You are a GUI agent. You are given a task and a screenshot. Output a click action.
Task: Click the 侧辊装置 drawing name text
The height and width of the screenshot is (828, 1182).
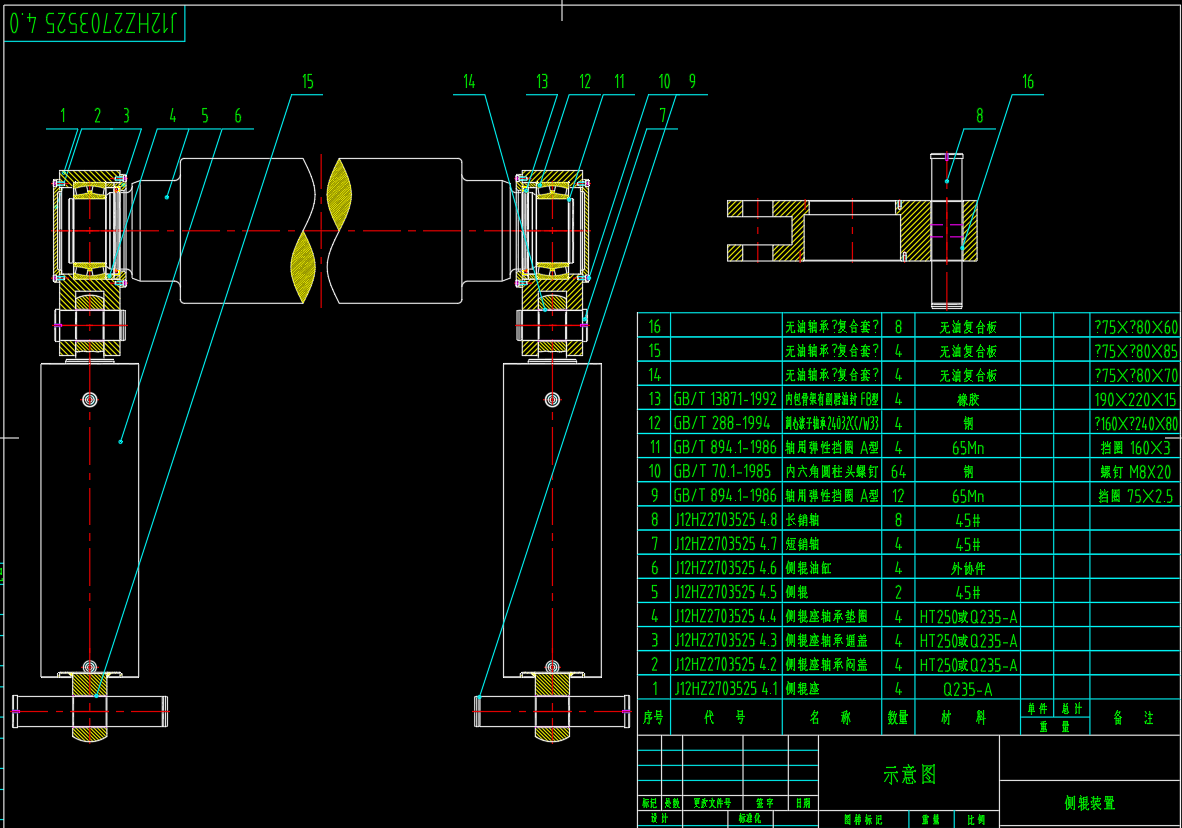pyautogui.click(x=1090, y=803)
